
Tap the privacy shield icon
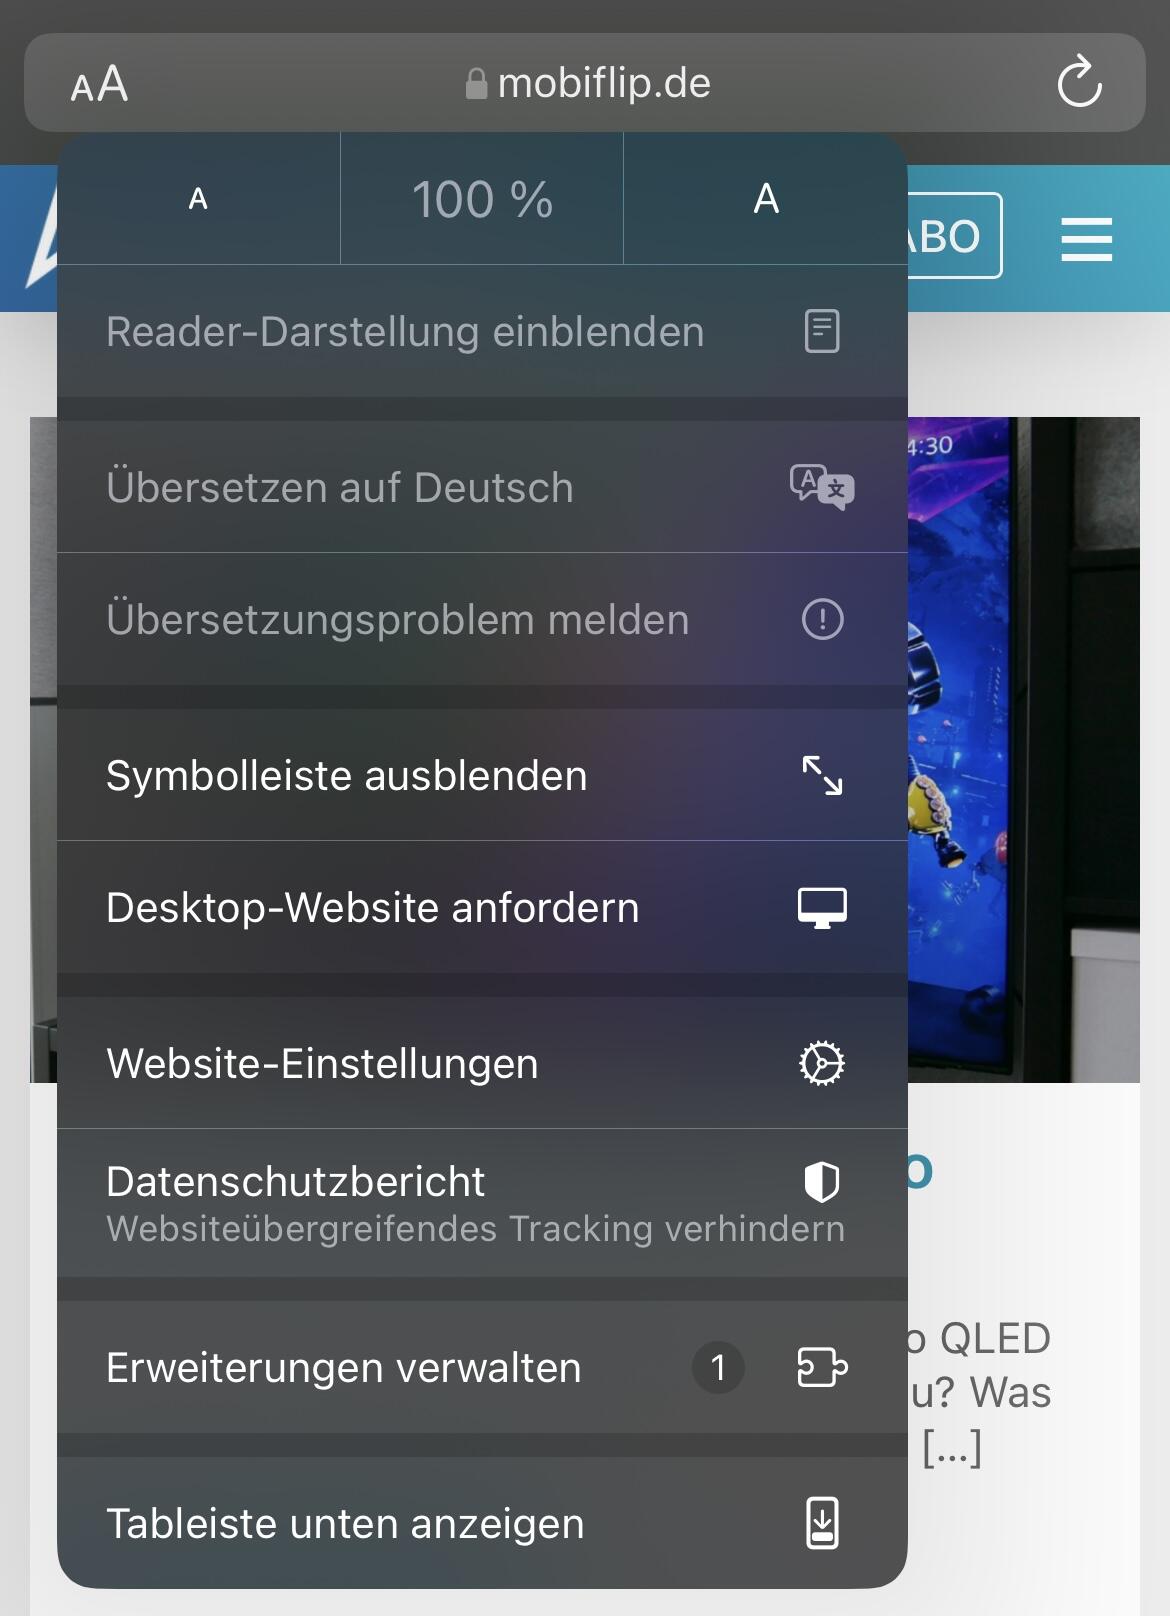(x=822, y=1182)
